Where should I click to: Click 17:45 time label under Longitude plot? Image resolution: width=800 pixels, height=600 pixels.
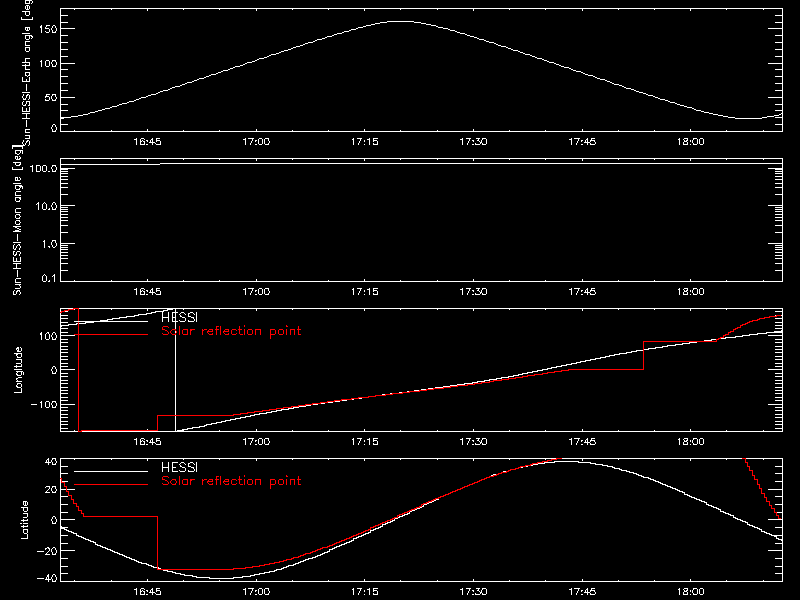pyautogui.click(x=582, y=441)
